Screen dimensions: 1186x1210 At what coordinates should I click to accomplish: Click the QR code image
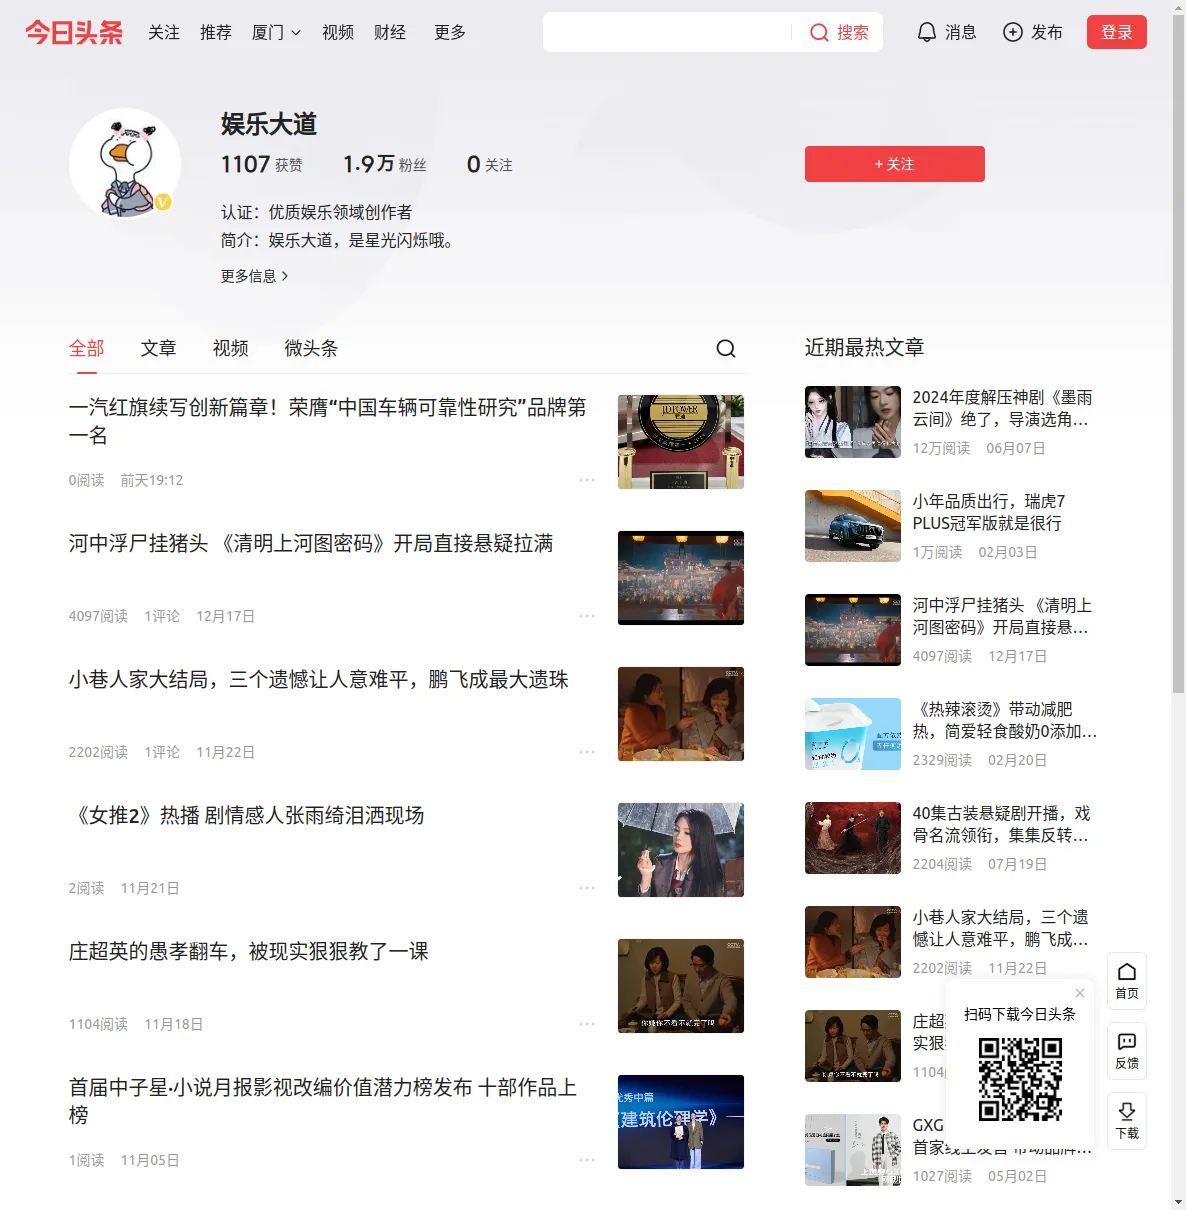tap(1020, 1079)
